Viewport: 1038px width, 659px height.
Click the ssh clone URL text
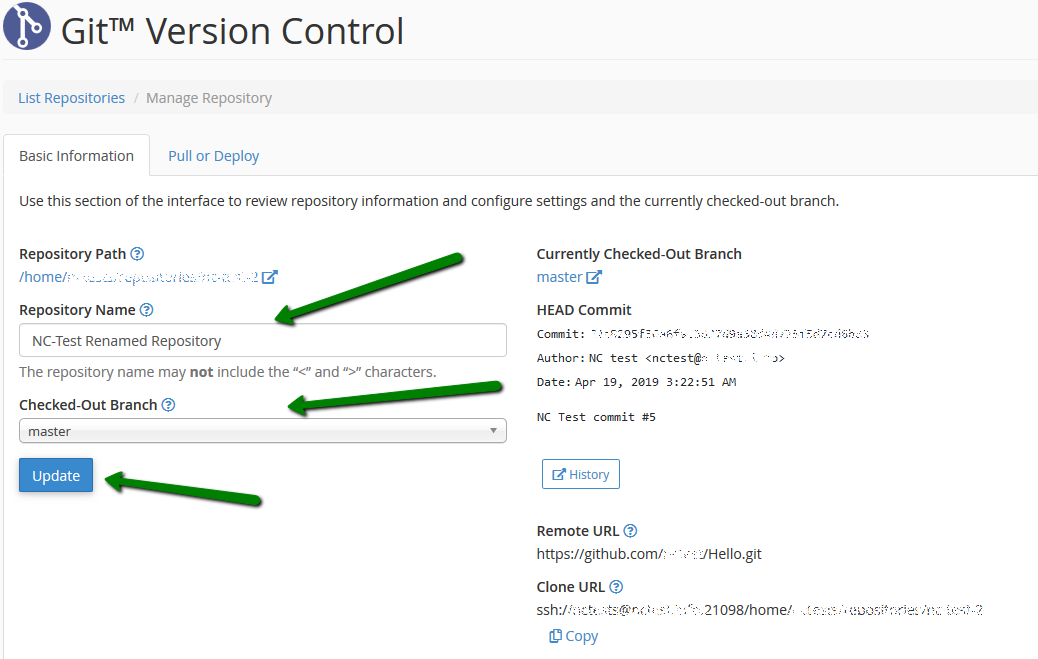[x=759, y=610]
